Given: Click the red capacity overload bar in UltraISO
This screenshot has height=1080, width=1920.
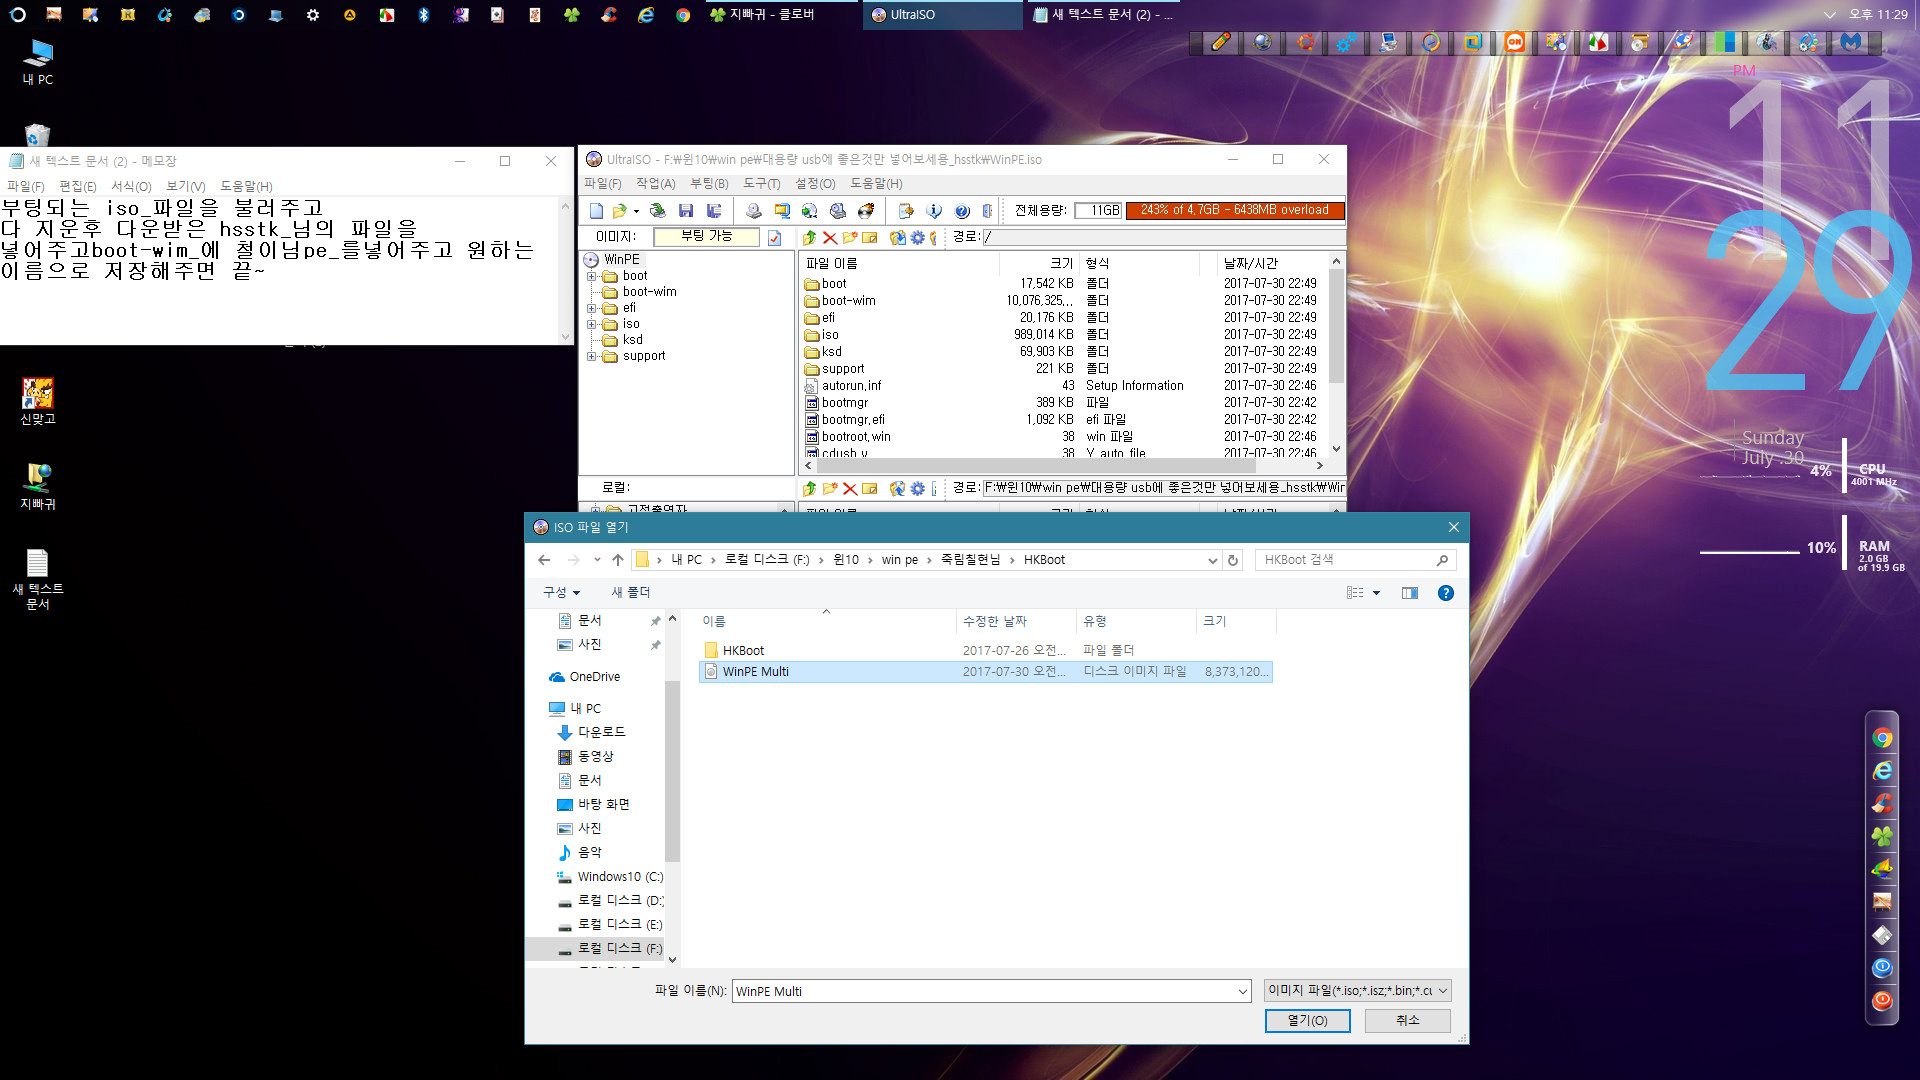Looking at the screenshot, I should click(x=1234, y=210).
